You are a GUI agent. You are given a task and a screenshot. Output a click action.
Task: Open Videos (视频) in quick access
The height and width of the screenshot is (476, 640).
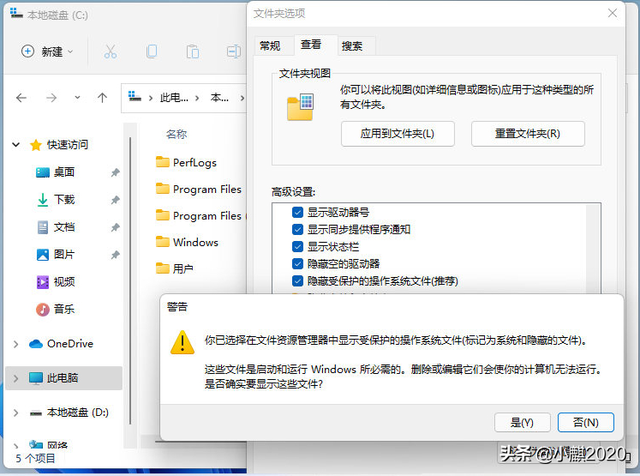[42, 282]
